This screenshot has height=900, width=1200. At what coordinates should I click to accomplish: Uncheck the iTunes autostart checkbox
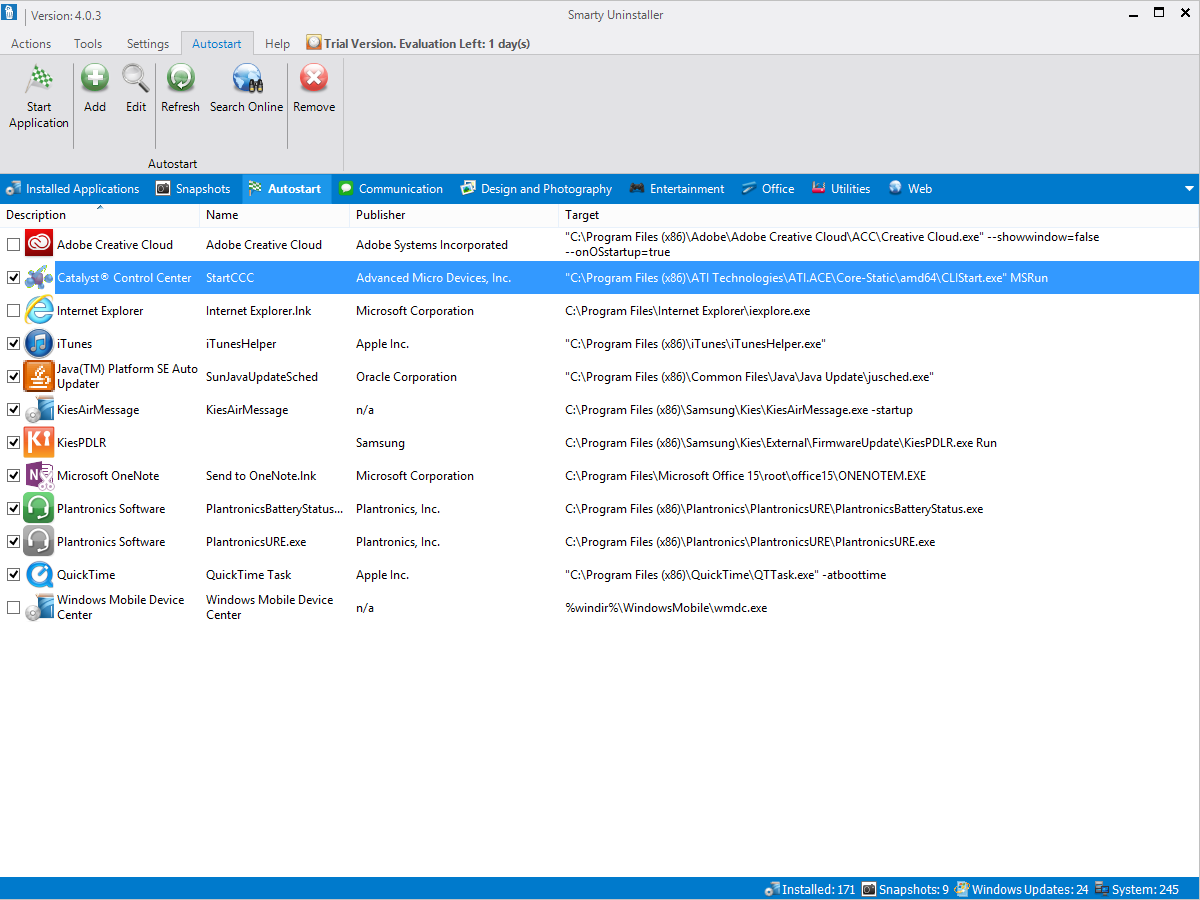[x=13, y=344]
